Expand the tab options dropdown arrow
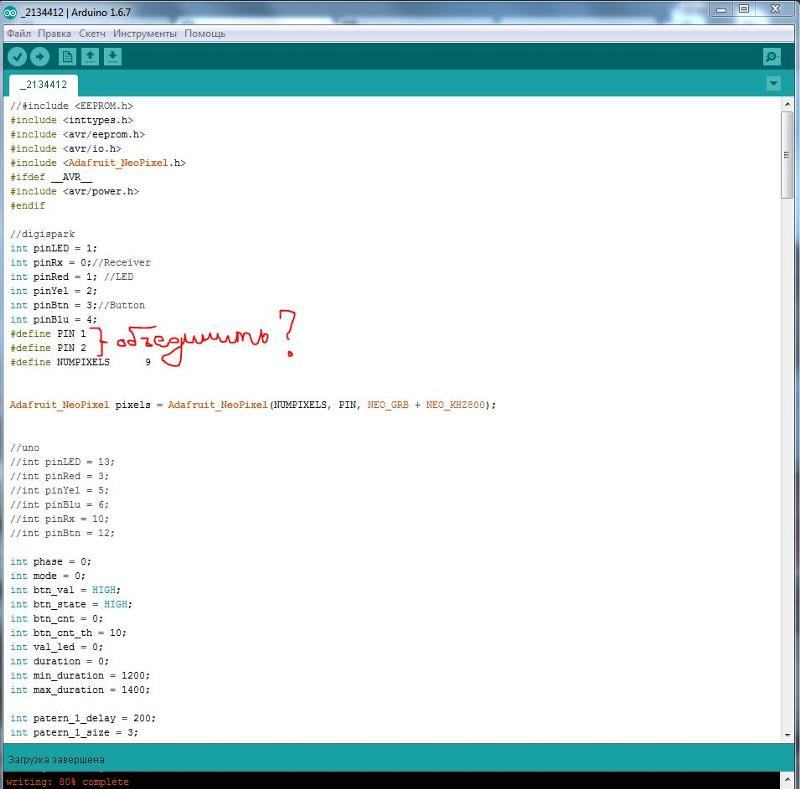The image size is (800, 789). click(x=772, y=84)
